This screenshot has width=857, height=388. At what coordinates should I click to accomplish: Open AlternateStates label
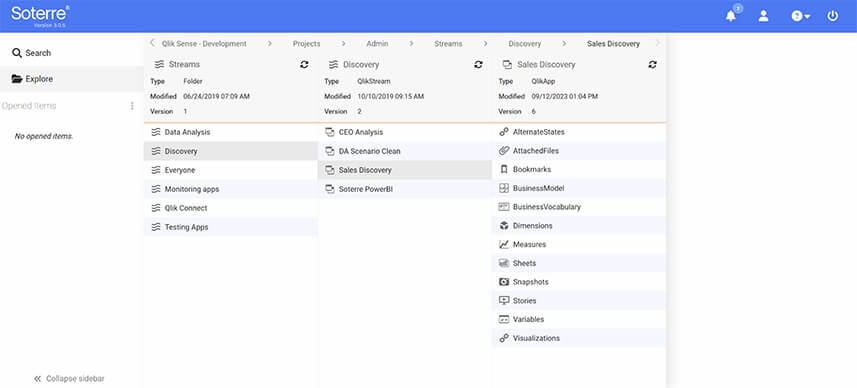[x=538, y=132]
